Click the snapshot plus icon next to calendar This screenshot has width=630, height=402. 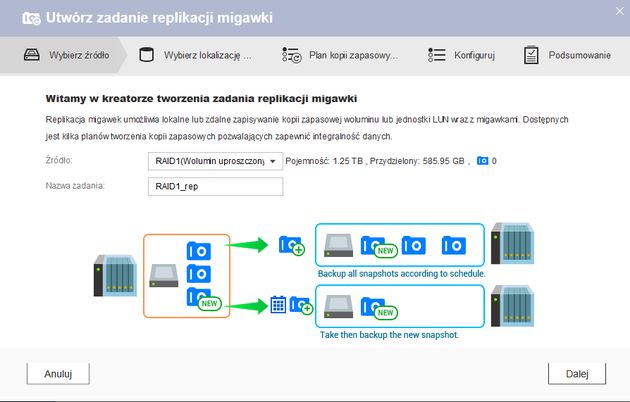pos(301,306)
